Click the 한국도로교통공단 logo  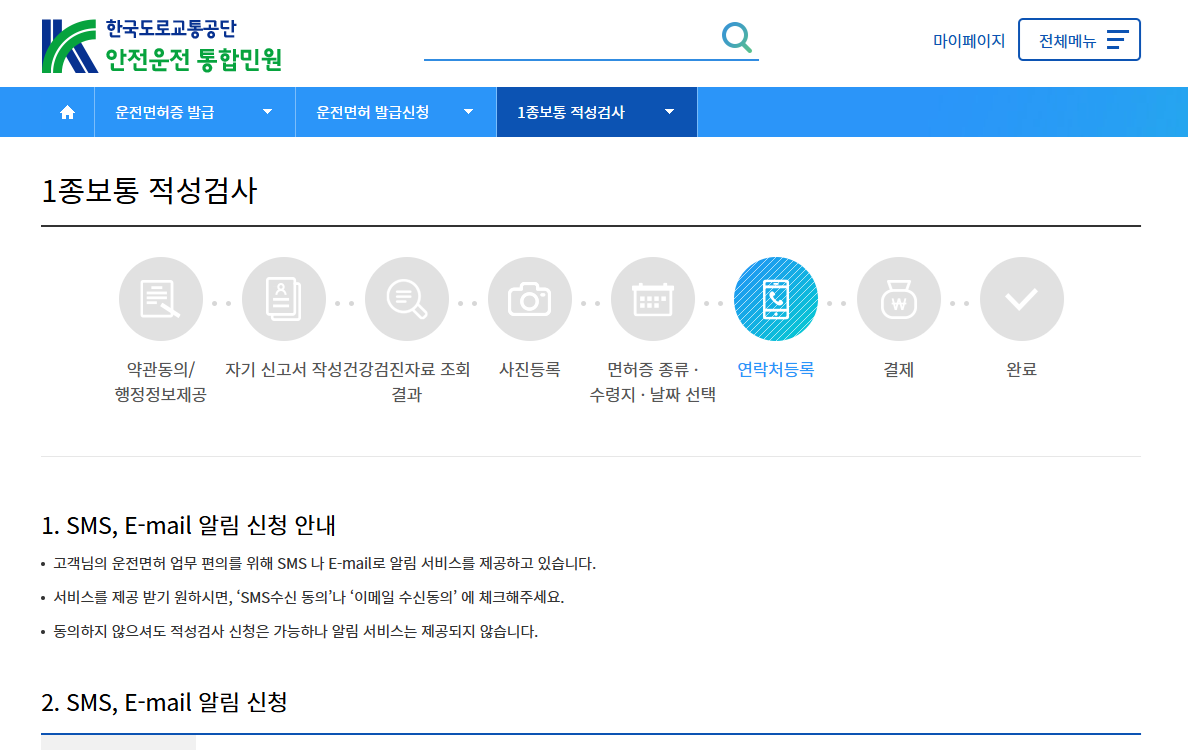click(160, 43)
